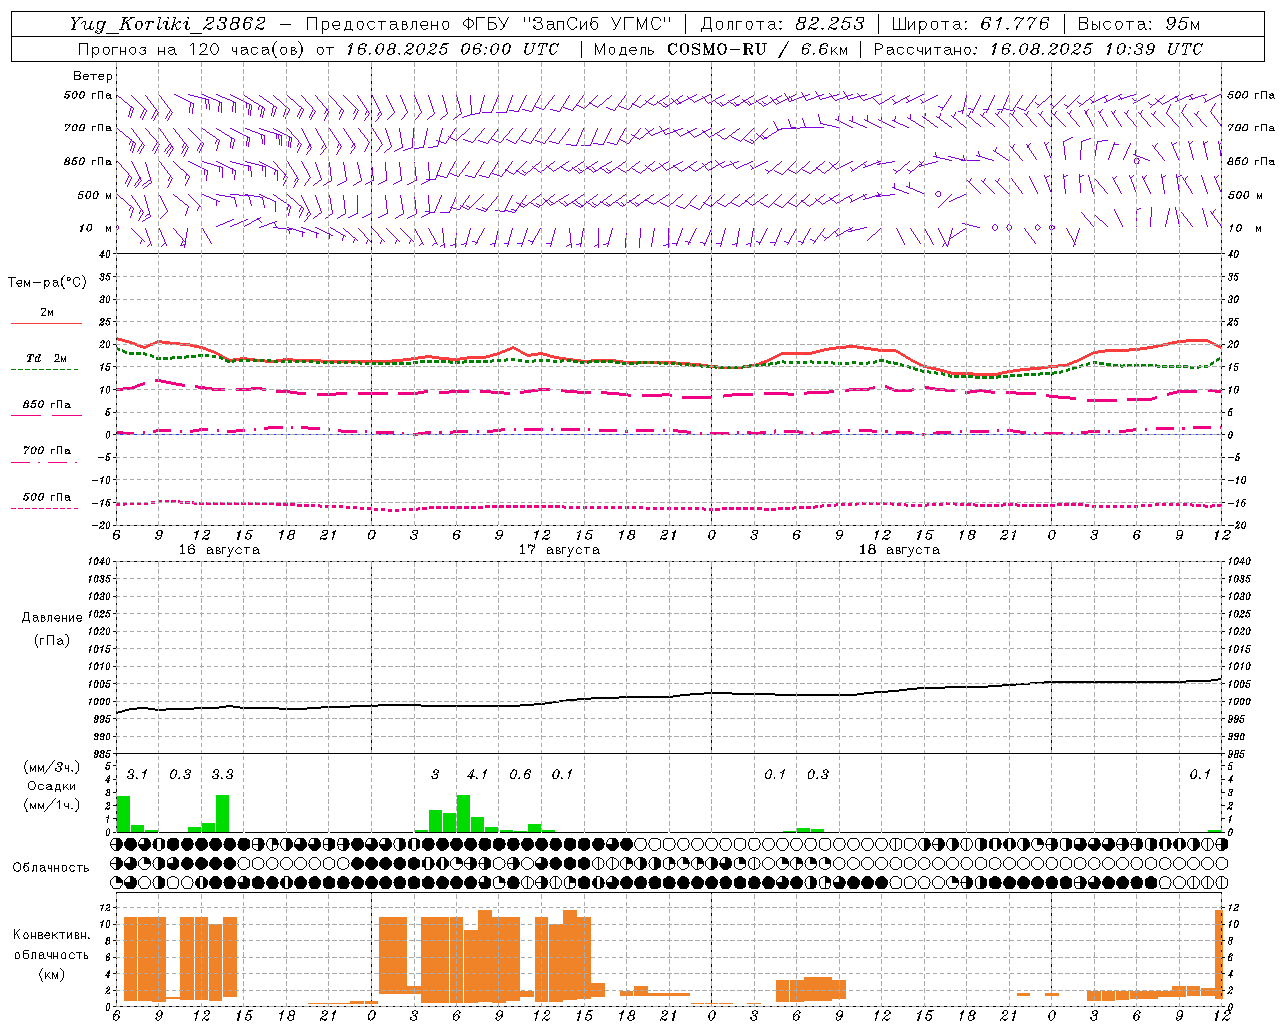Select the (мм/1ч.) precipitation unit label

pyautogui.click(x=52, y=805)
